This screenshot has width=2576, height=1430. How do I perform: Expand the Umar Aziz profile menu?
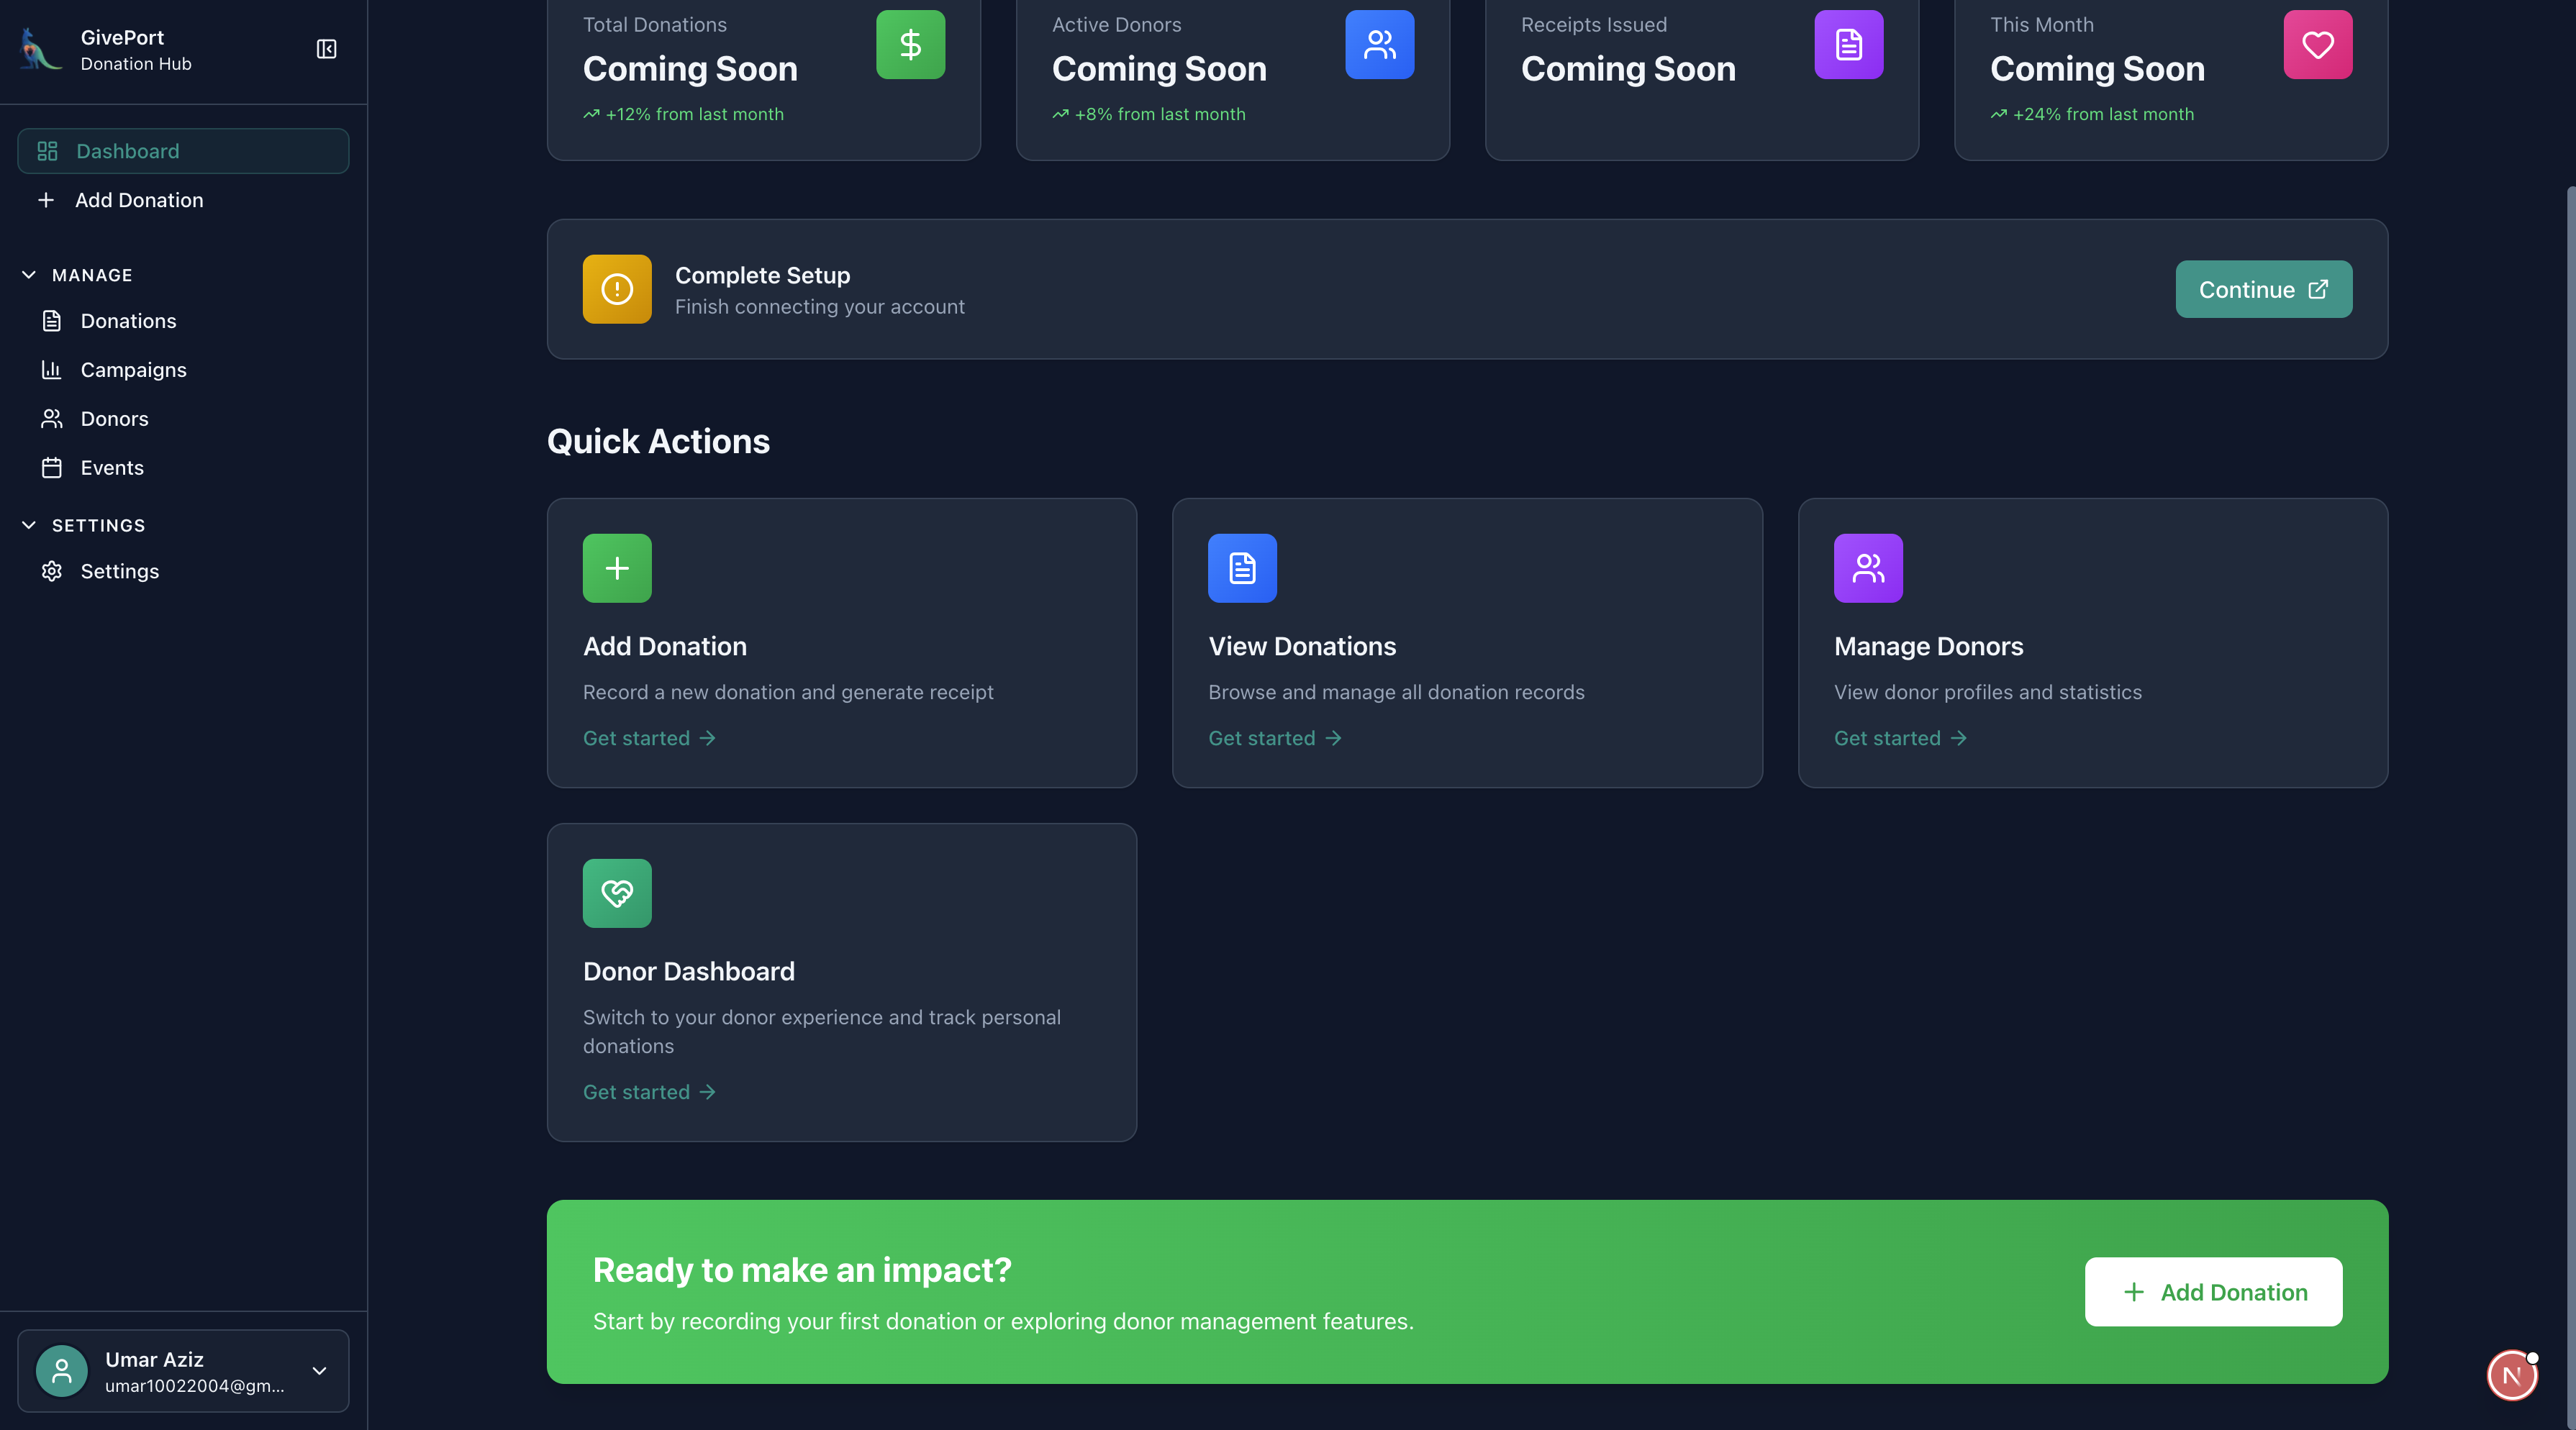pyautogui.click(x=318, y=1371)
